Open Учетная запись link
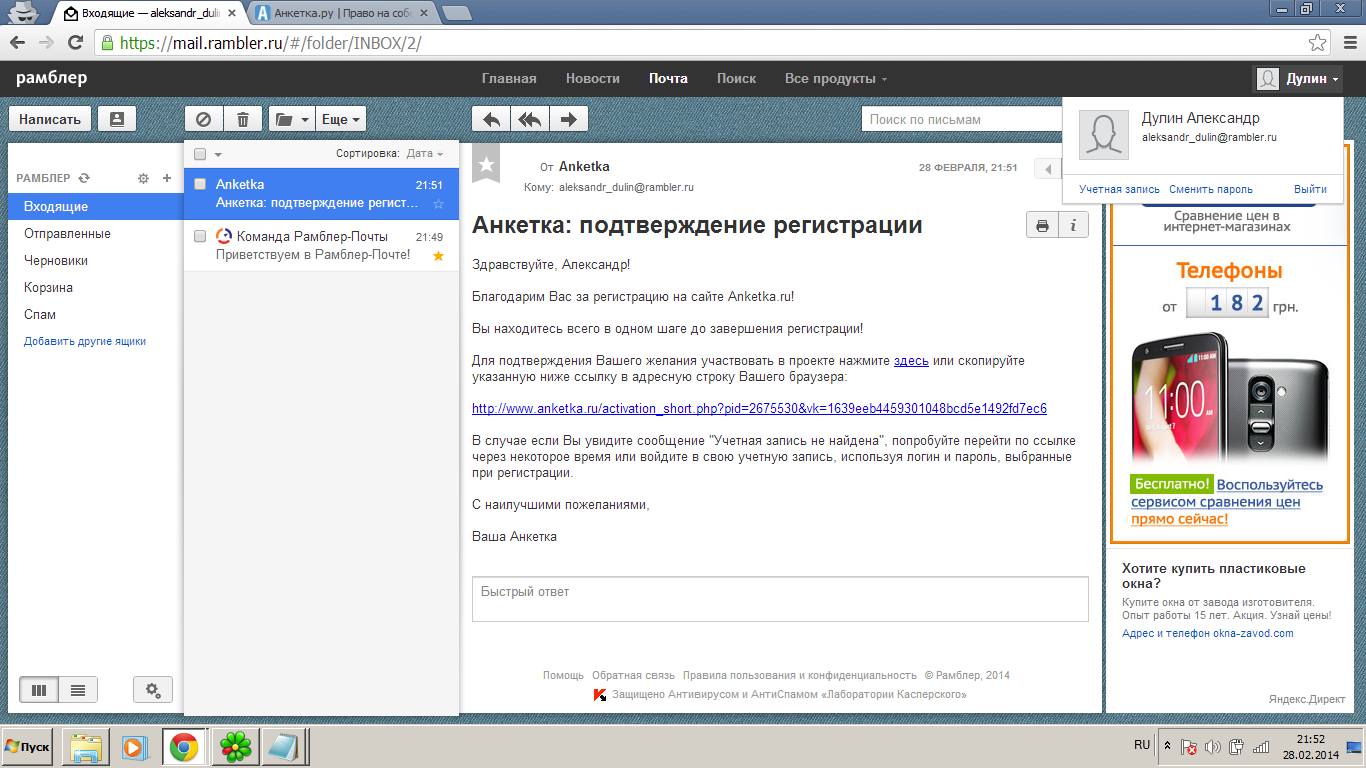Image resolution: width=1366 pixels, height=768 pixels. [1119, 189]
